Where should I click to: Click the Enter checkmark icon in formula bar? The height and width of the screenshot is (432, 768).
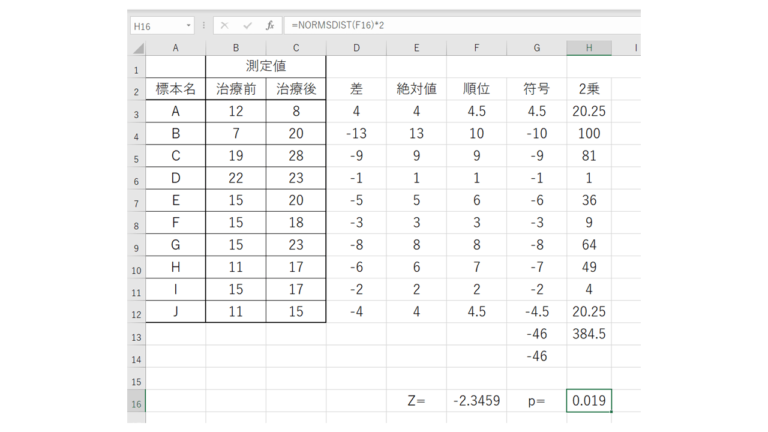247,25
